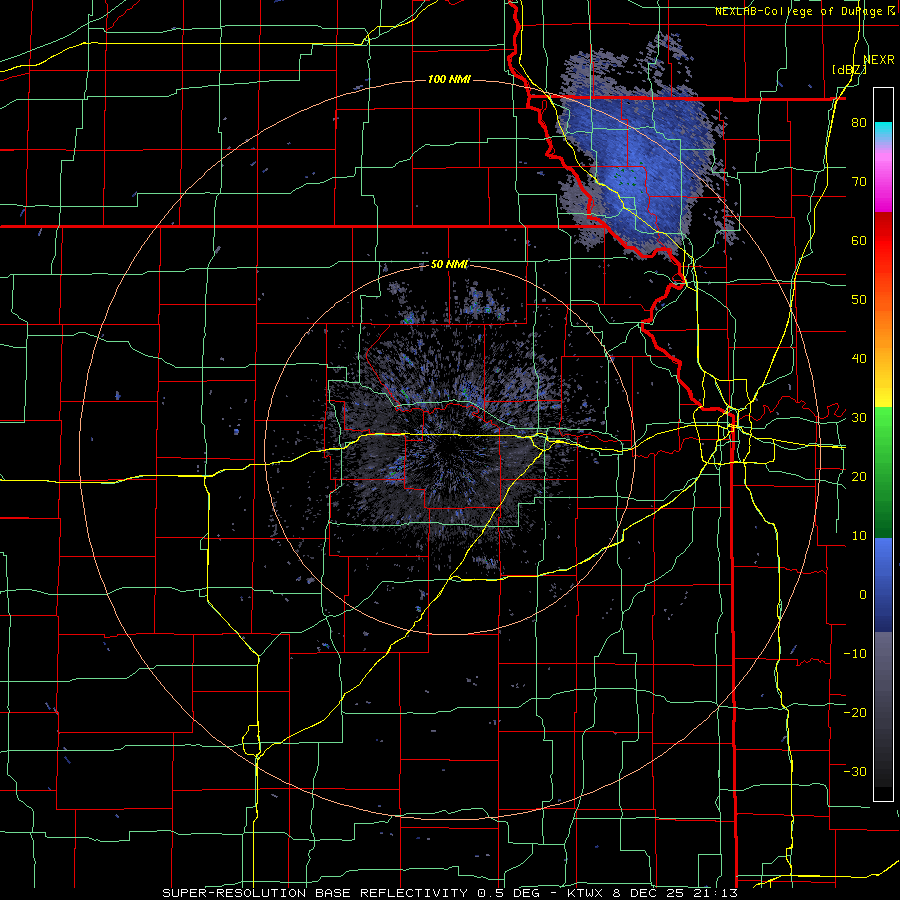This screenshot has width=900, height=900.
Task: Click the '50 NMI' range ring label
Action: (449, 264)
